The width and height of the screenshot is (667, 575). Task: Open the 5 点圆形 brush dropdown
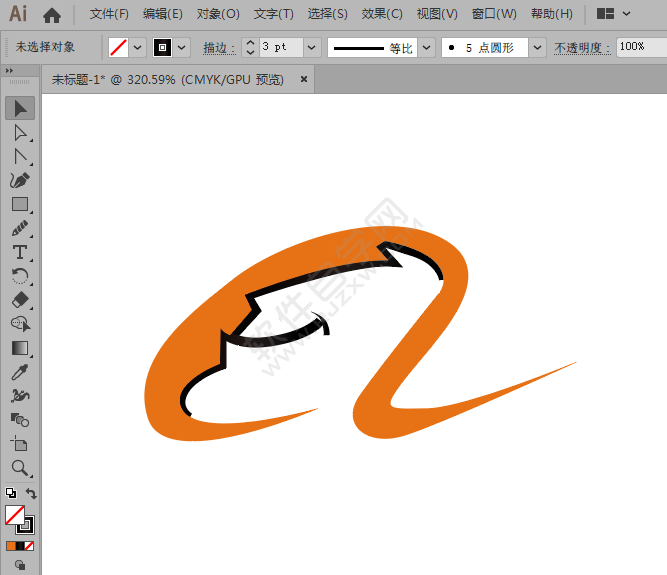[x=537, y=47]
